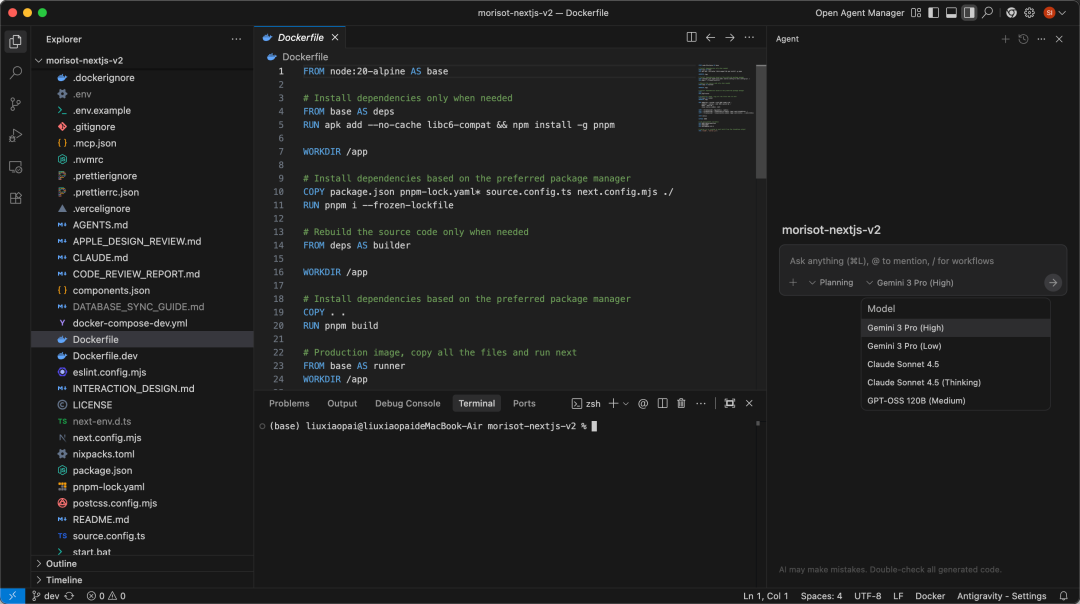Viewport: 1080px width, 604px height.
Task: Open the Planning mode dropdown
Action: tap(831, 283)
